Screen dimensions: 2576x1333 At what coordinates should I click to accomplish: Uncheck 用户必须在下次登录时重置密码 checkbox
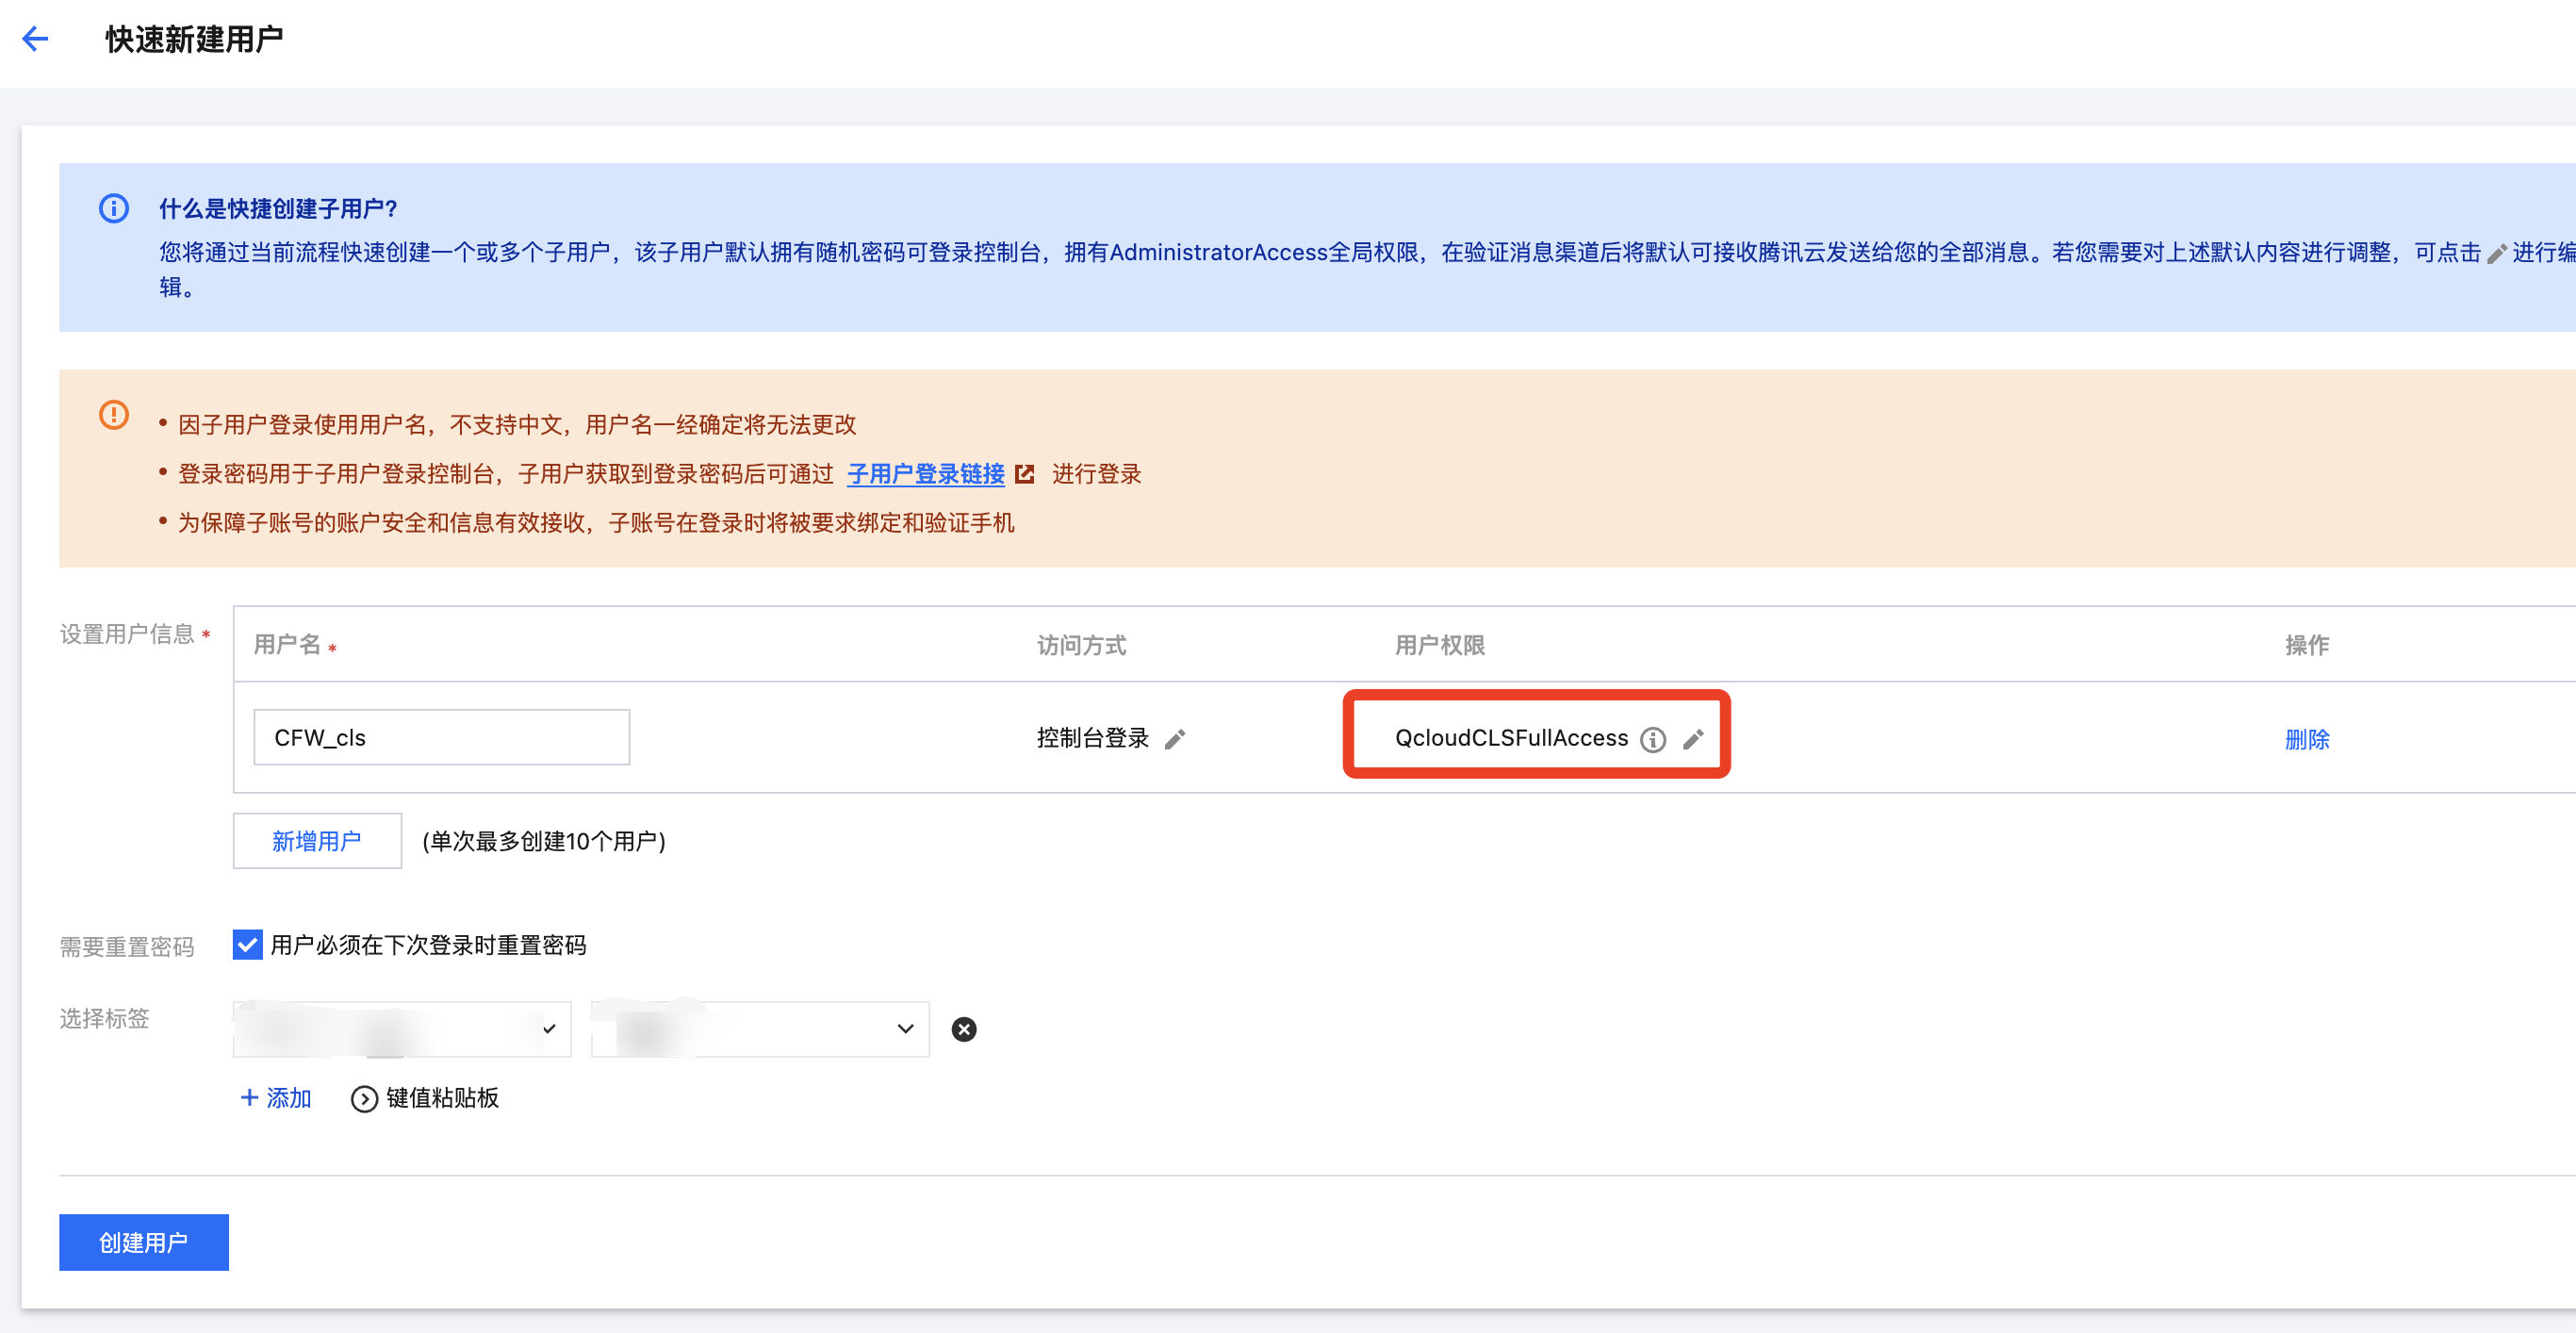(x=247, y=945)
